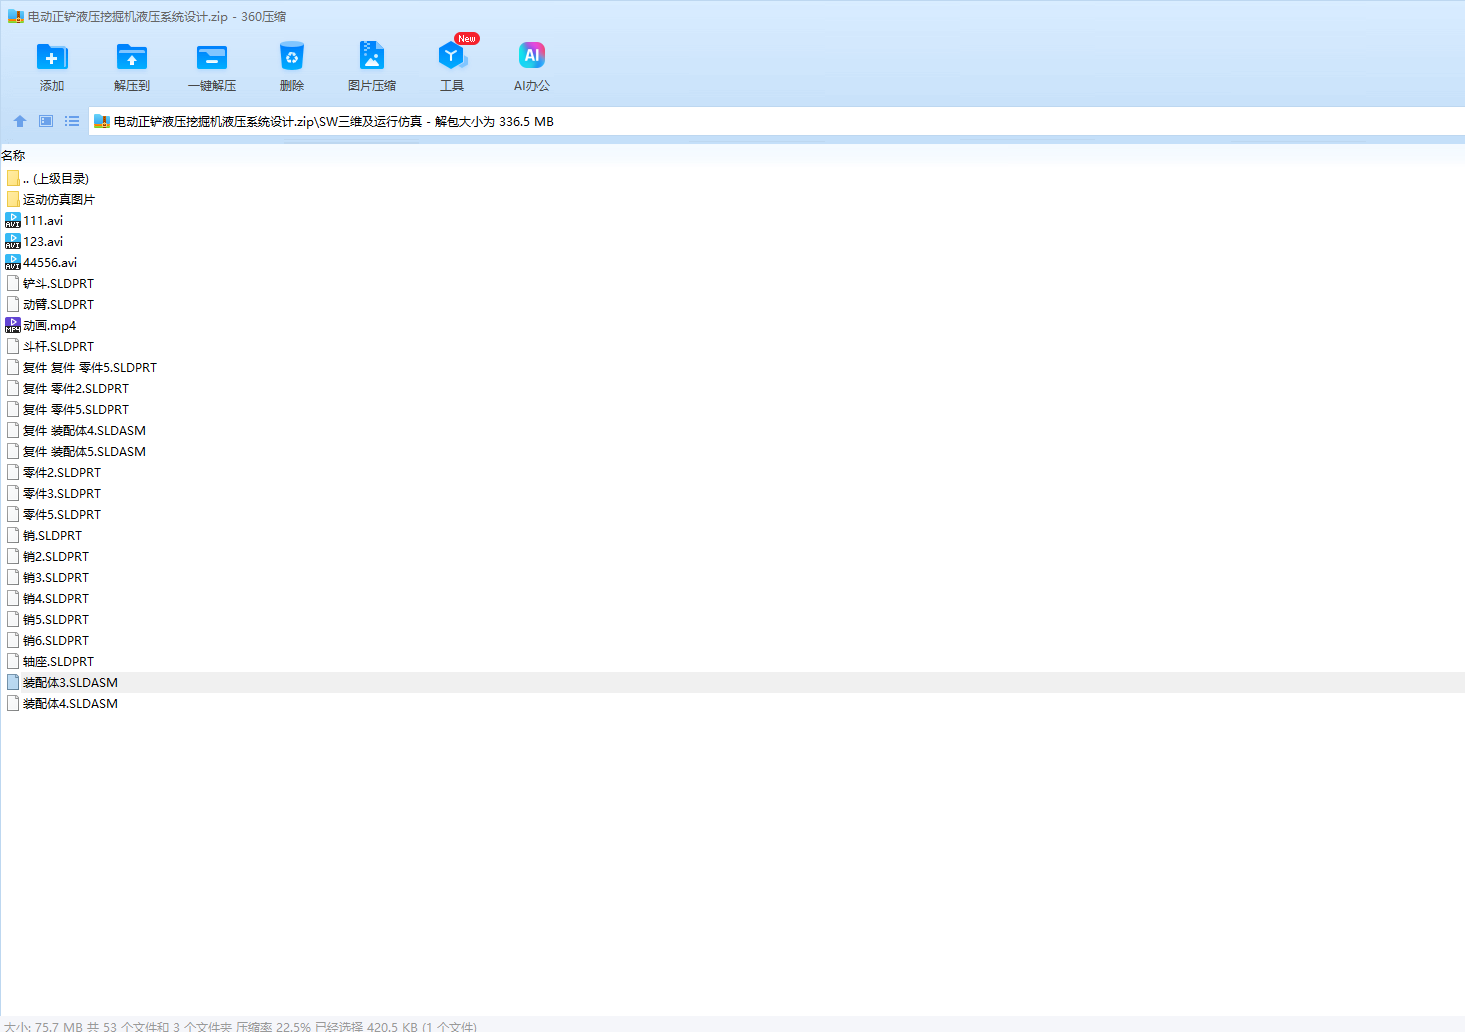Click the 360压缩 title bar app icon

click(x=15, y=16)
